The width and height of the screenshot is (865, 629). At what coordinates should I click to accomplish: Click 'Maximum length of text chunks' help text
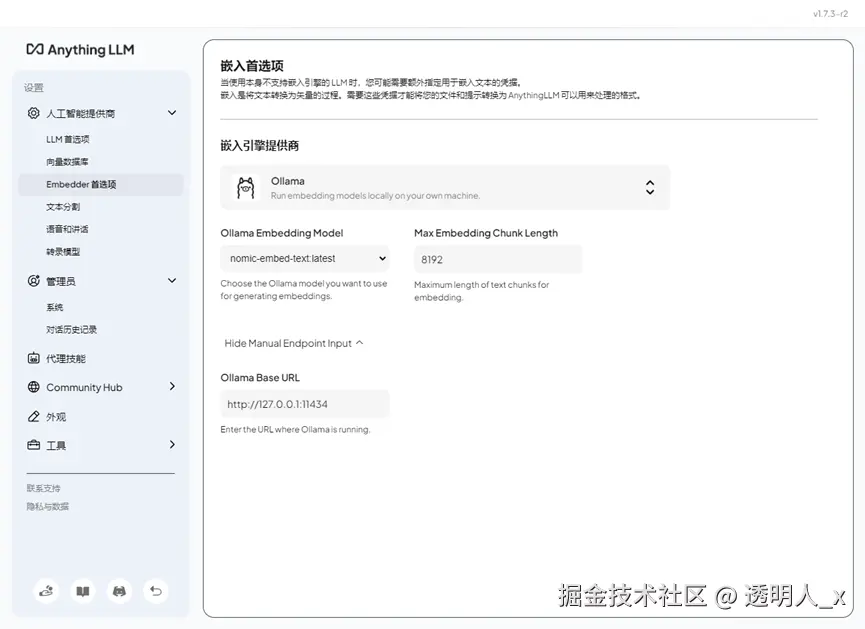[x=482, y=291]
